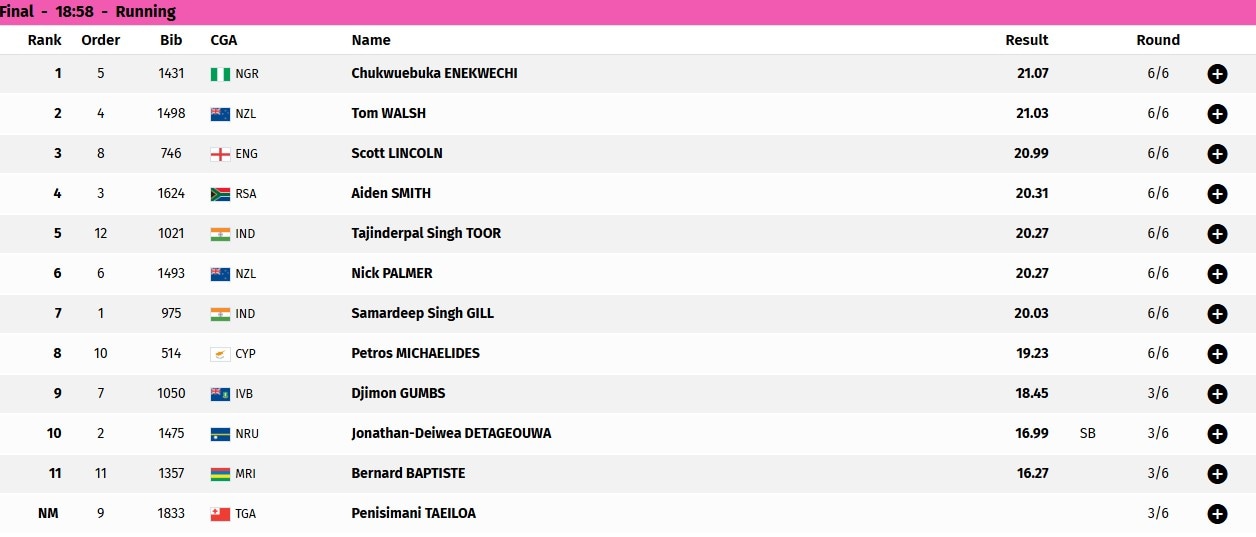Viewport: 1256px width, 537px height.
Task: Open Penisimani Taeiloa's plus icon
Action: (1217, 514)
